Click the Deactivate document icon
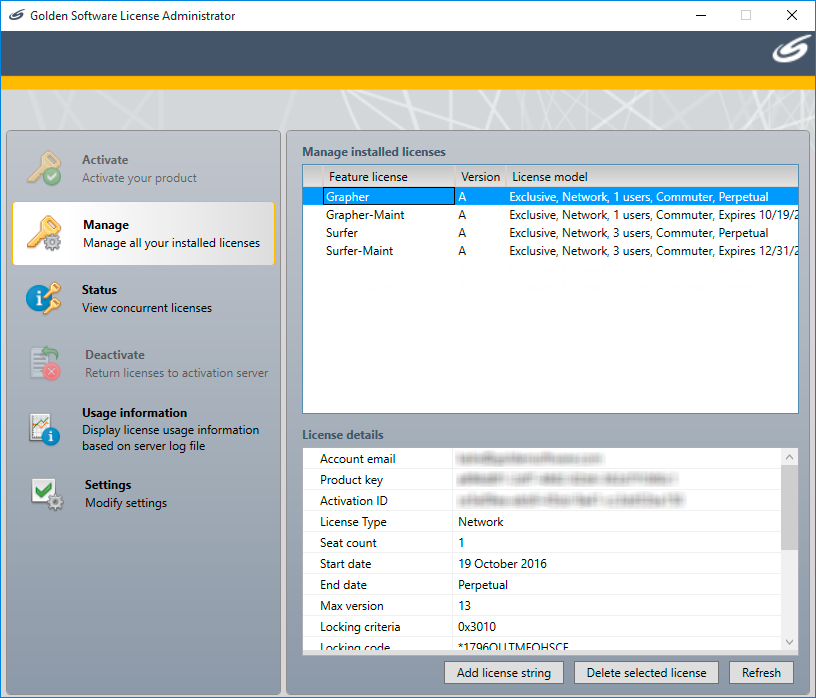This screenshot has height=698, width=816. click(x=45, y=363)
